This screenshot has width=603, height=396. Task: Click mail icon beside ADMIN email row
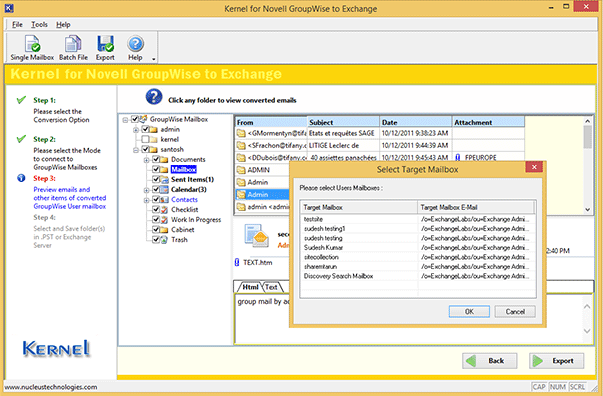(x=241, y=170)
